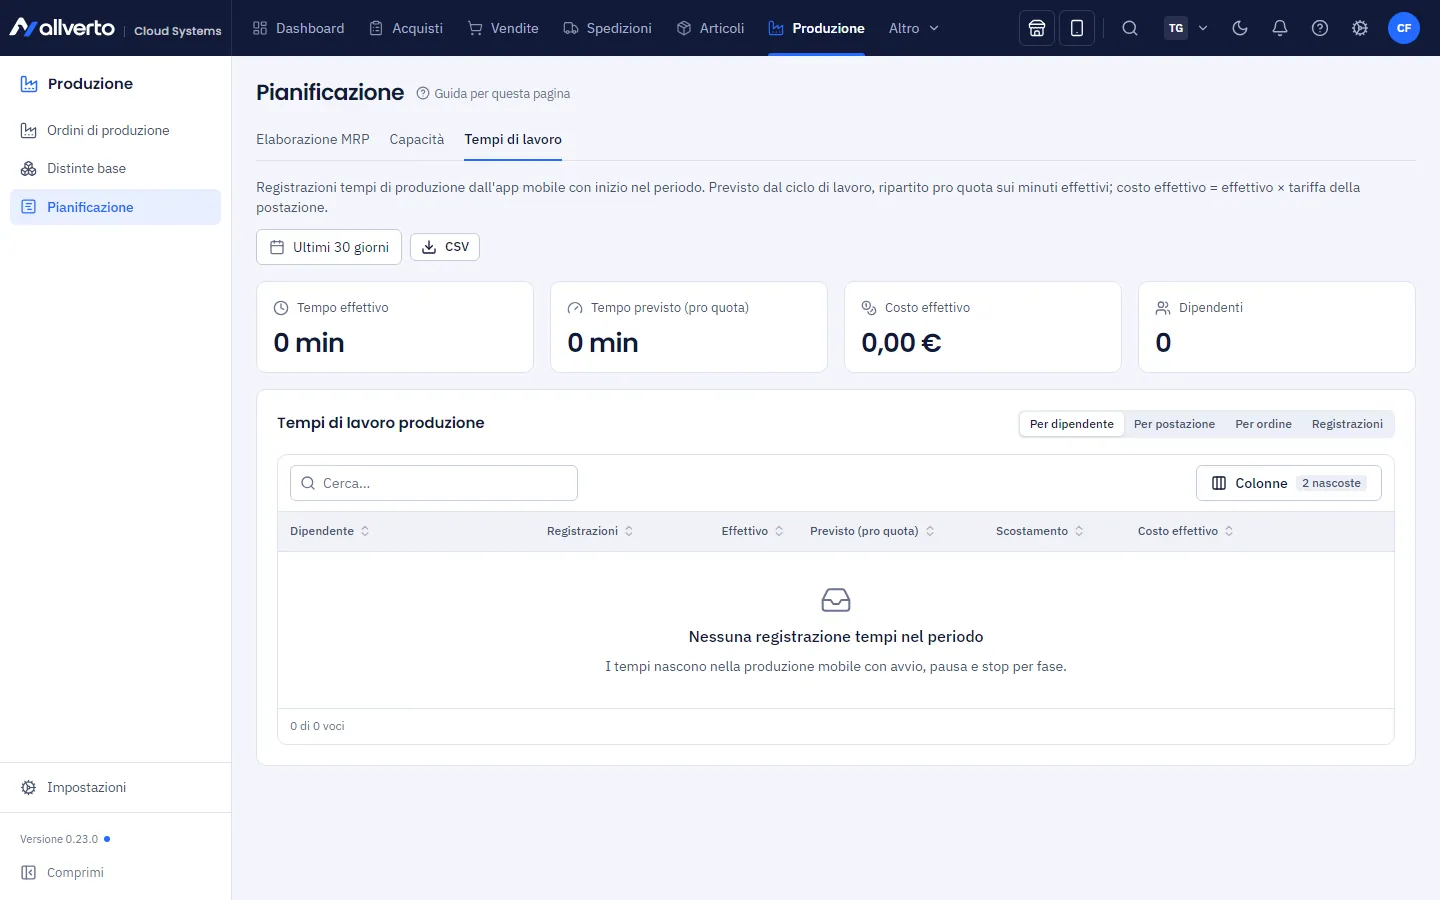The width and height of the screenshot is (1440, 900).
Task: Open Guida per questa pagina link
Action: pos(493,93)
